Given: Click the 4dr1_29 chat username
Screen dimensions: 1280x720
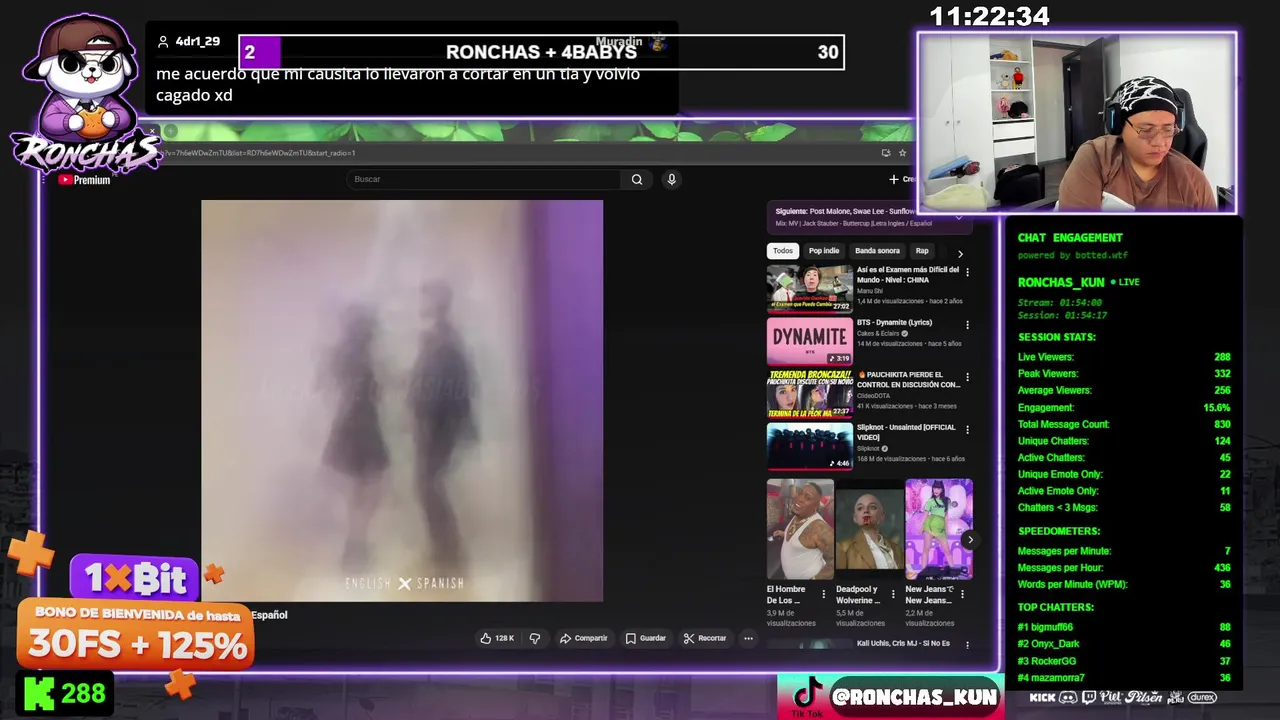Looking at the screenshot, I should pyautogui.click(x=197, y=41).
